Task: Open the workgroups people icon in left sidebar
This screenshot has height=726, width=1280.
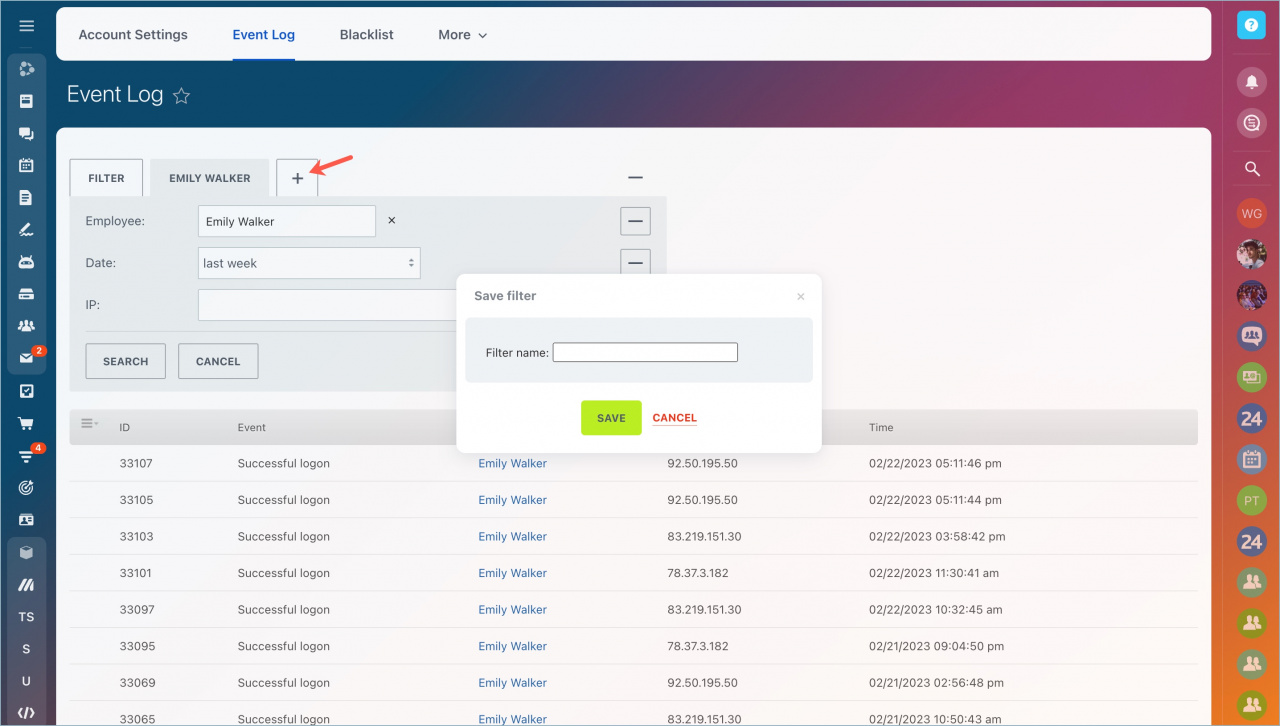Action: point(27,326)
